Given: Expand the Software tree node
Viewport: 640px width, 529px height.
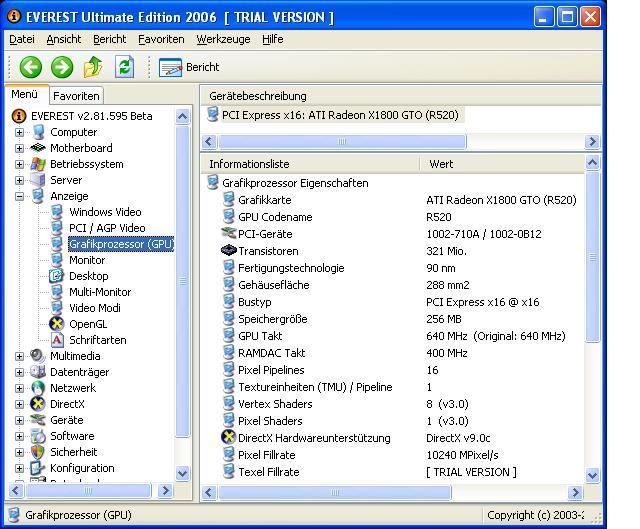Looking at the screenshot, I should tap(19, 436).
